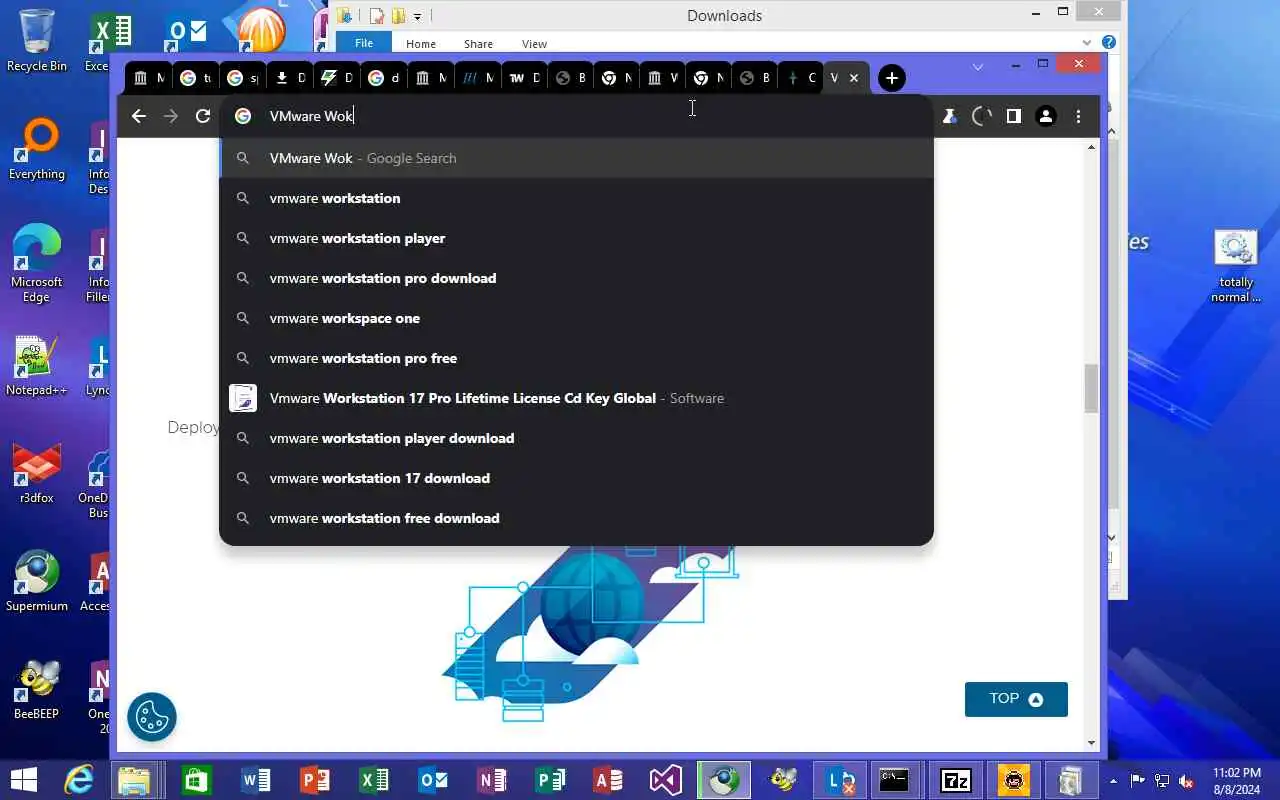Pick suggestion 'vmware workstation 17 download'
Viewport: 1280px width, 800px height.
(x=576, y=478)
